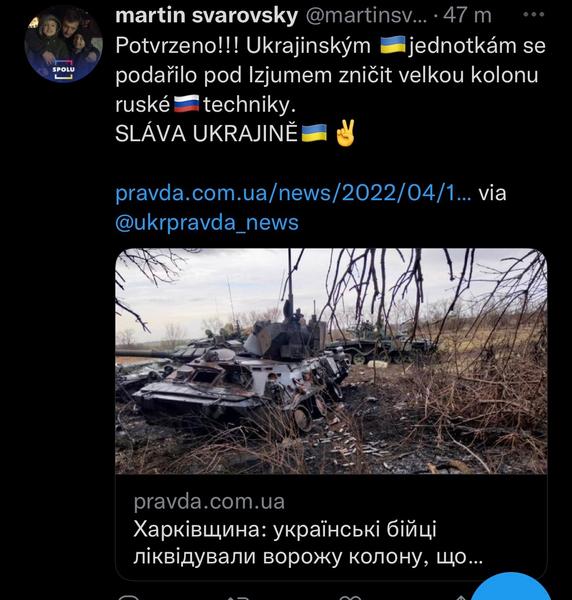Like the tweet with the heart icon
The image size is (572, 600).
[x=350, y=597]
